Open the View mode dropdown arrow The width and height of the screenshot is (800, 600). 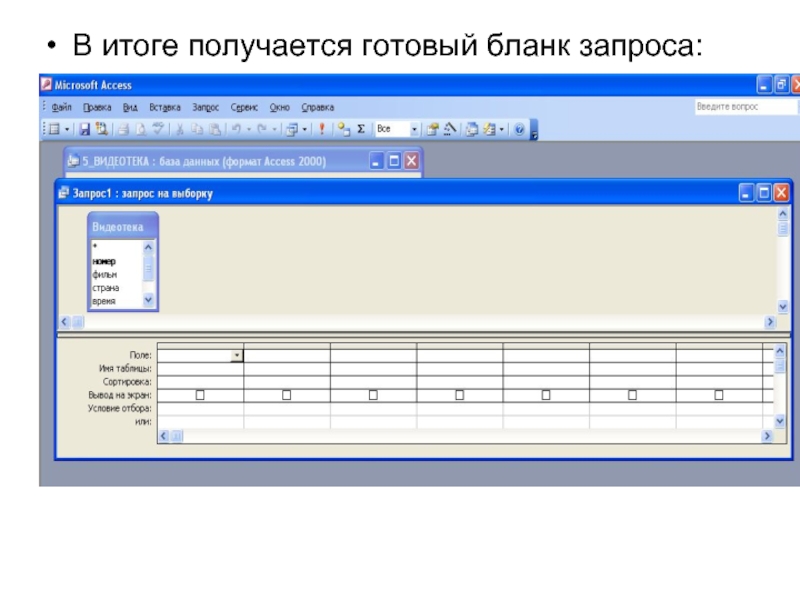(67, 129)
